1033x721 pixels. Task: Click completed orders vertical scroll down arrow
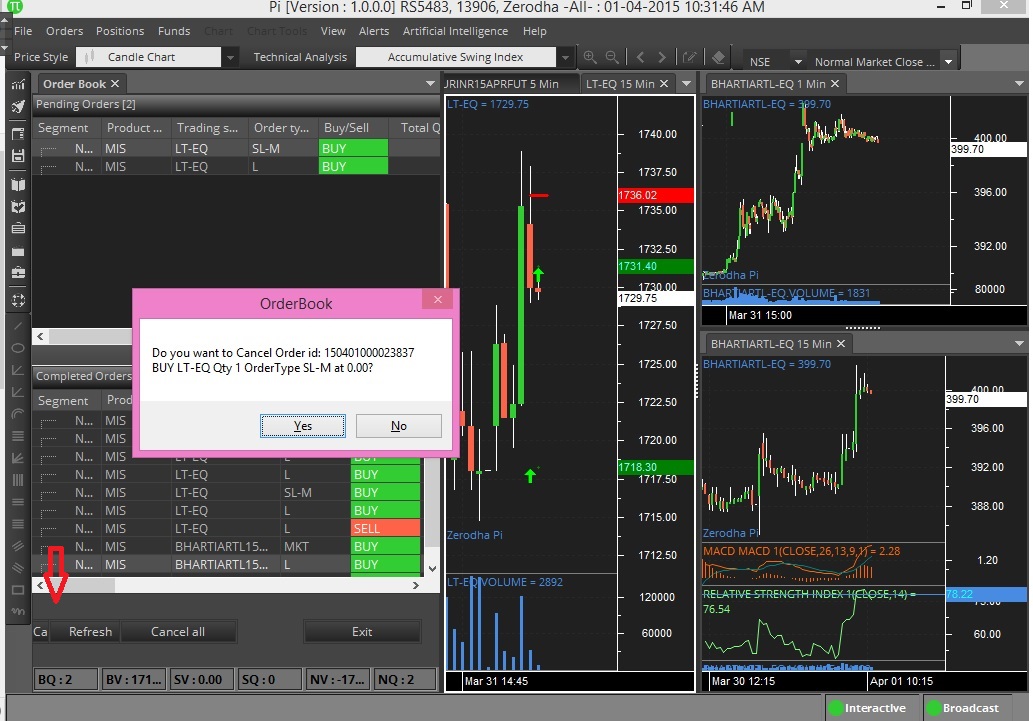point(432,568)
